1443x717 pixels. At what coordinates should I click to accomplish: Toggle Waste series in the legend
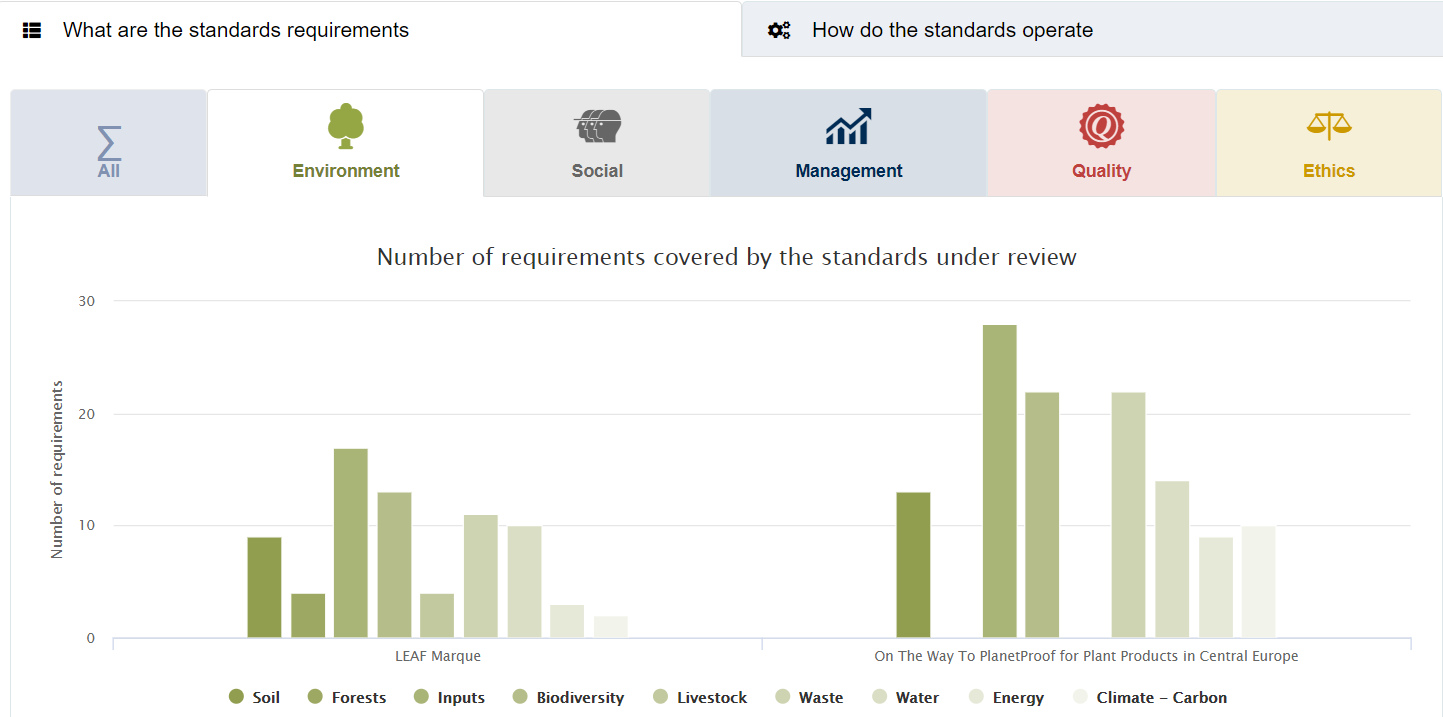(808, 698)
